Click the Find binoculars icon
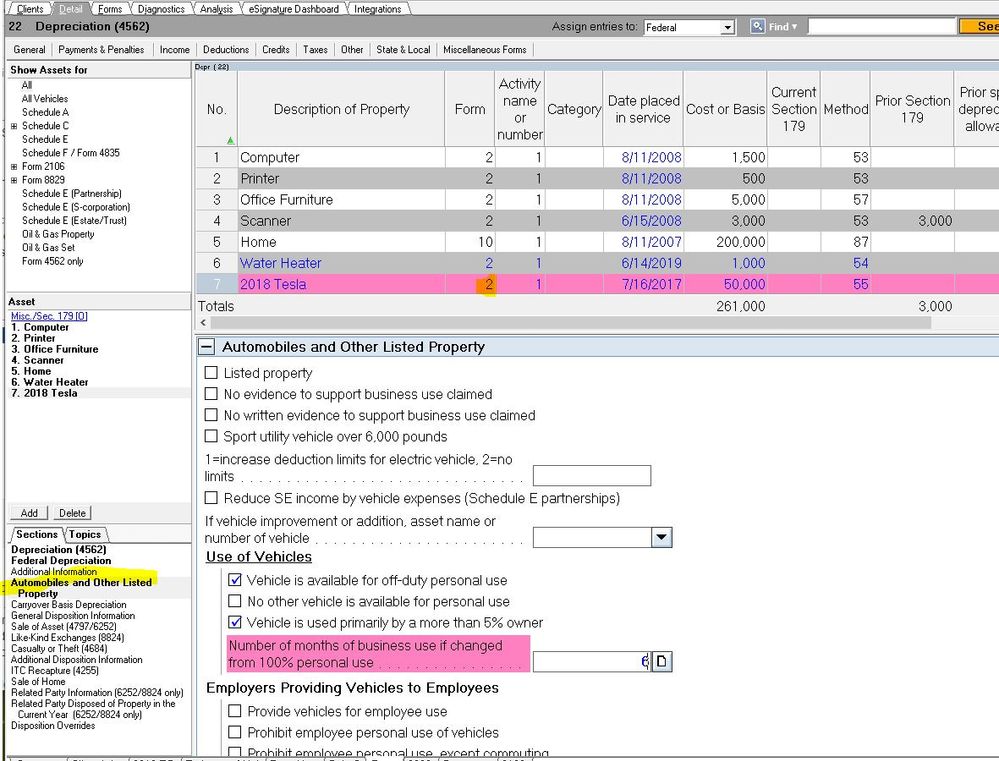 click(758, 27)
